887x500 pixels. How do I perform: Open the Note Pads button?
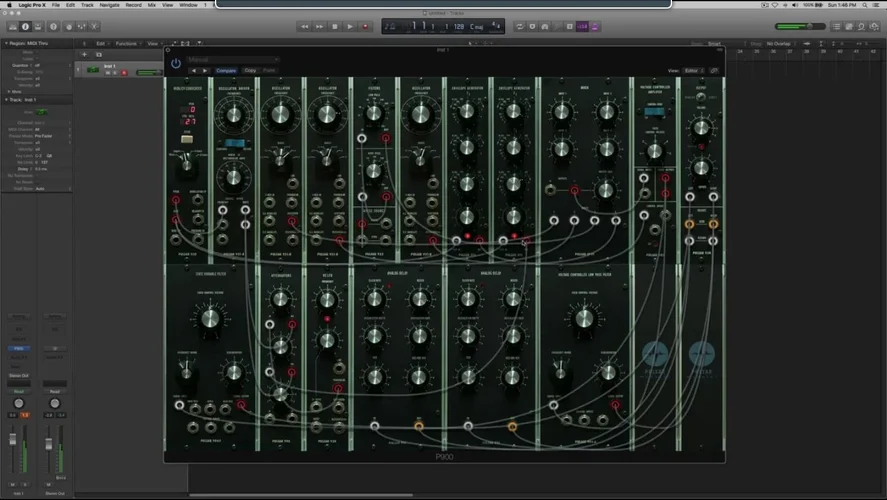coord(849,27)
